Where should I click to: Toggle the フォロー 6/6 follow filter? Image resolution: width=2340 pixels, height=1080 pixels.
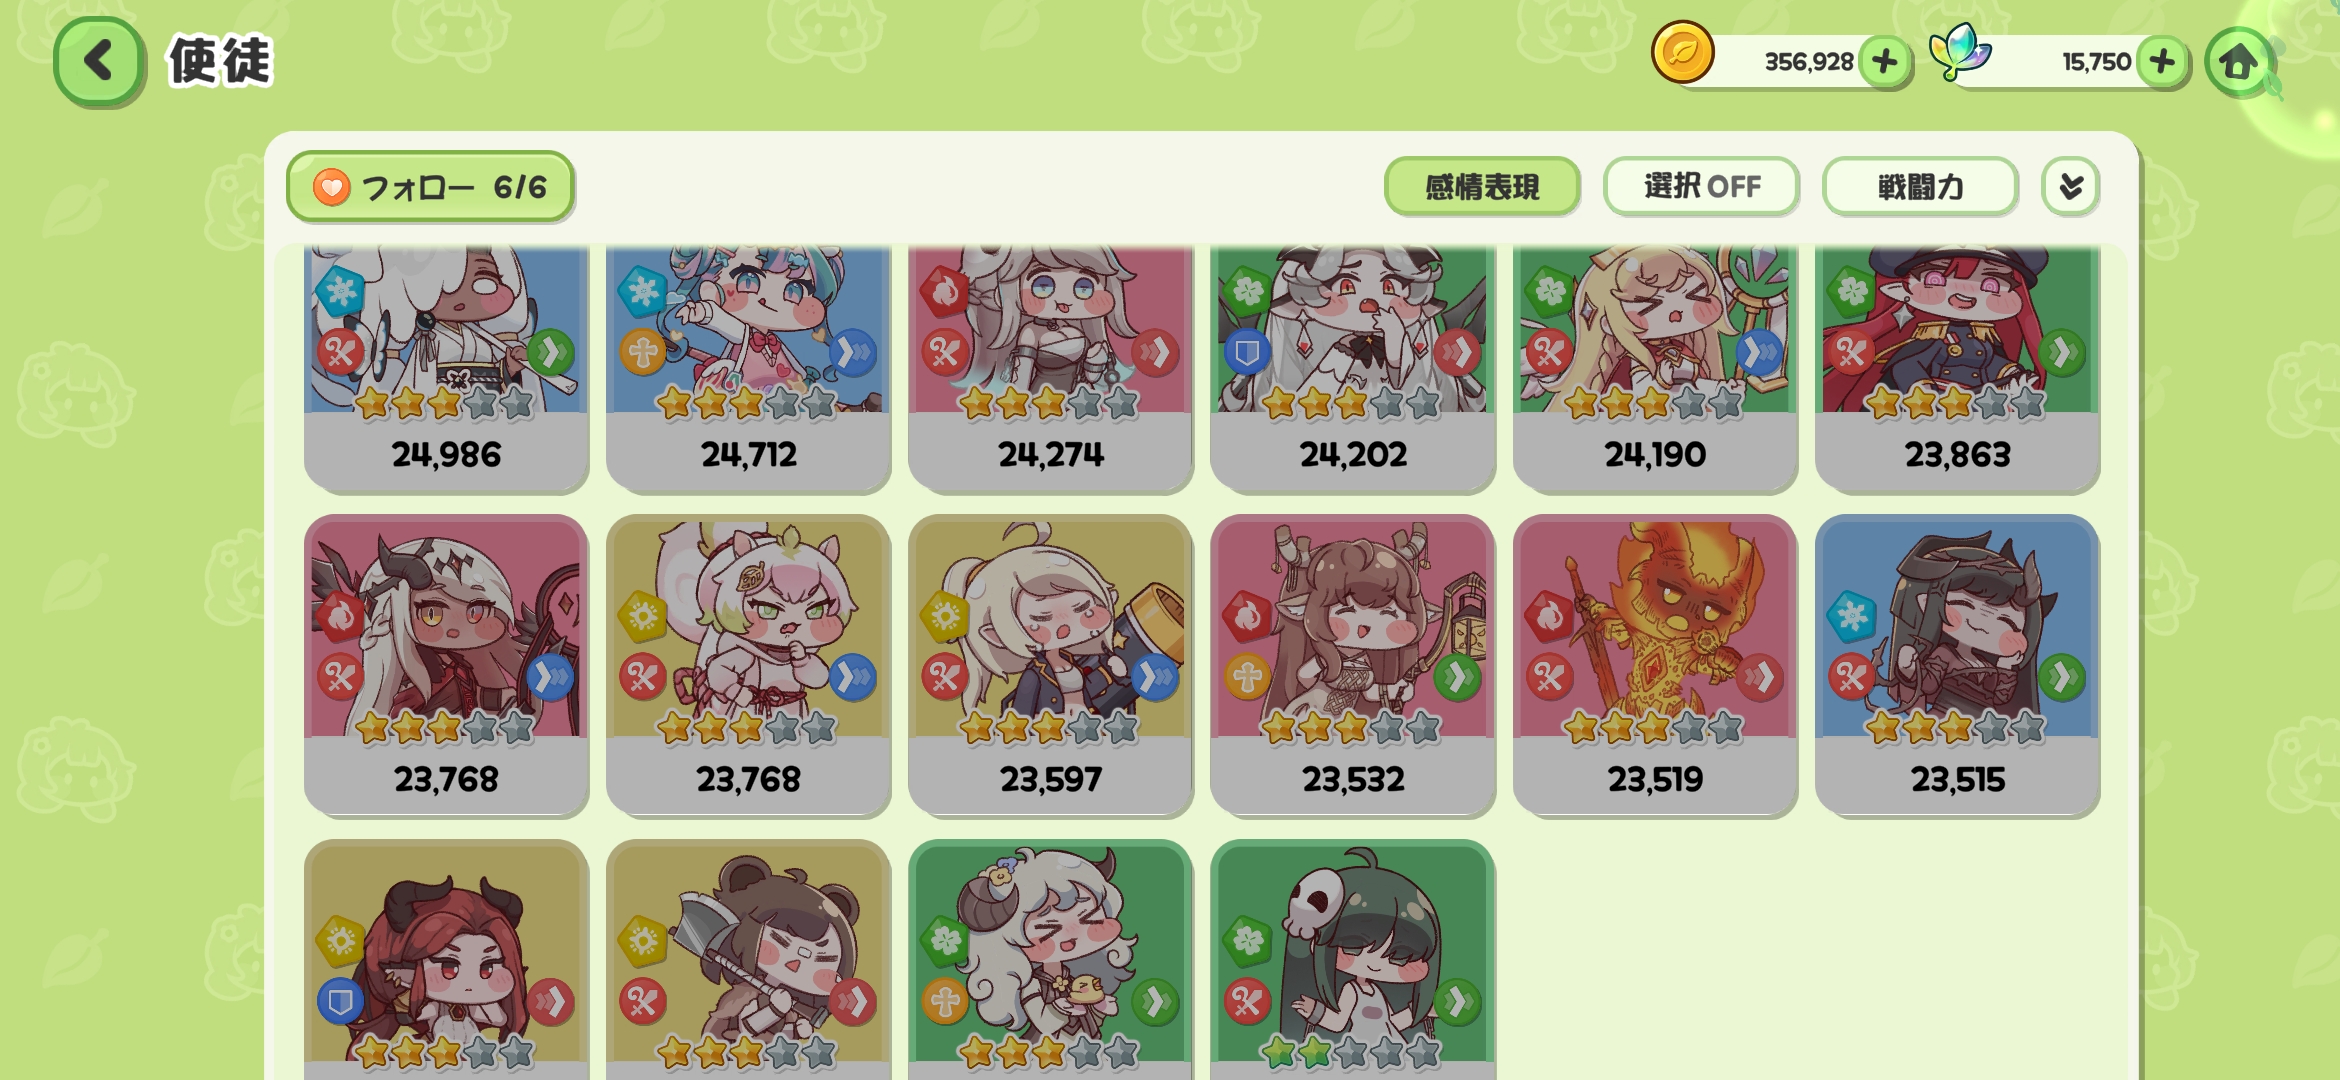tap(430, 187)
